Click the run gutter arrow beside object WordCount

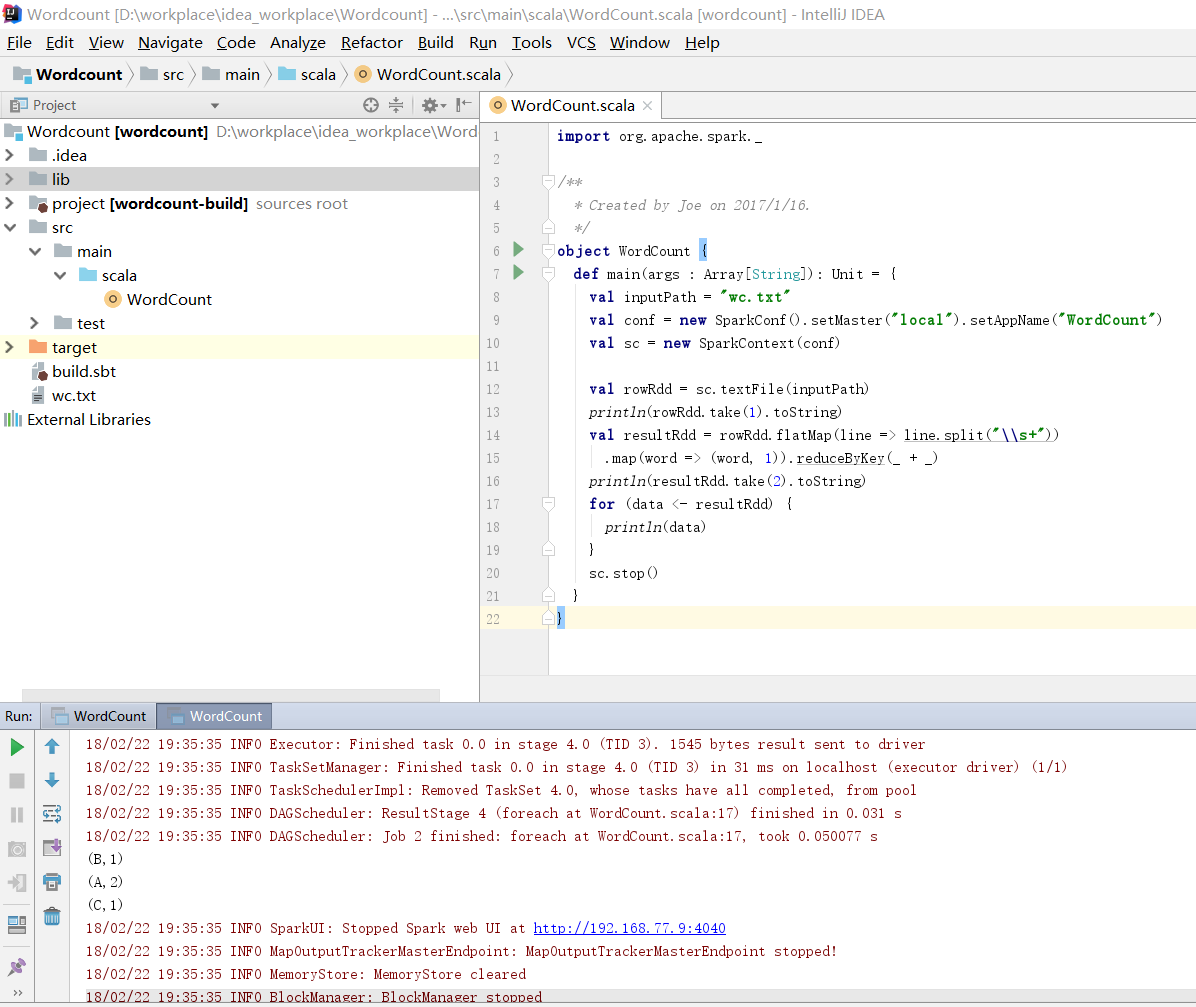click(519, 249)
